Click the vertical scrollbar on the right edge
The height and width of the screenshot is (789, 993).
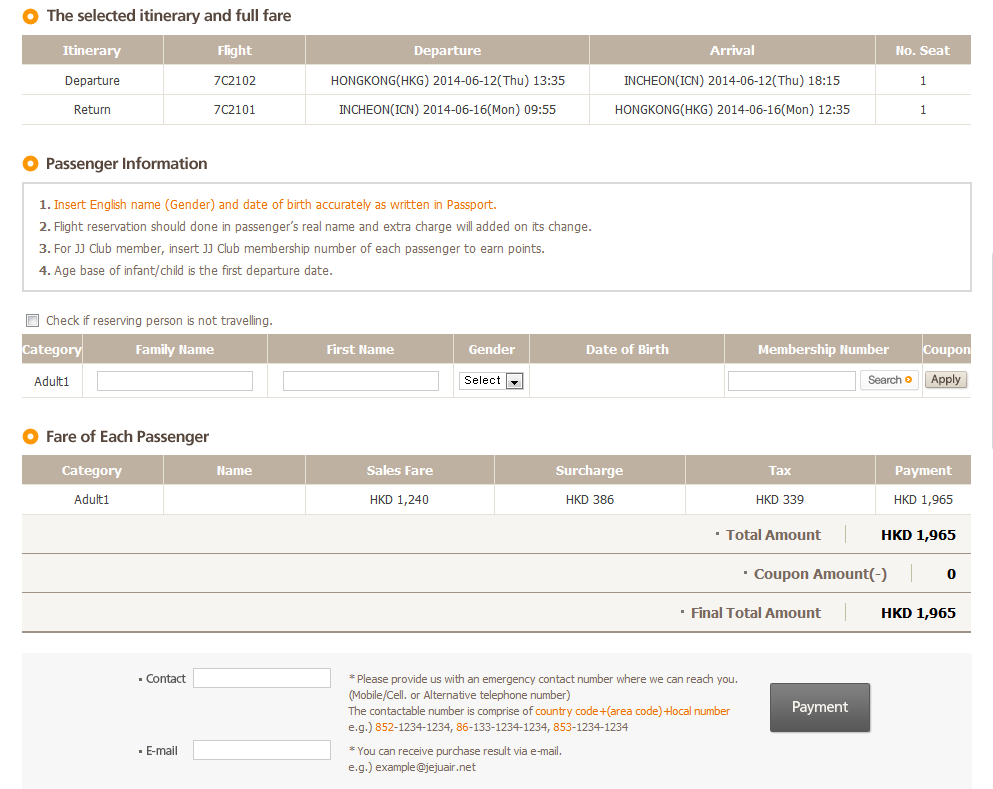point(991,350)
